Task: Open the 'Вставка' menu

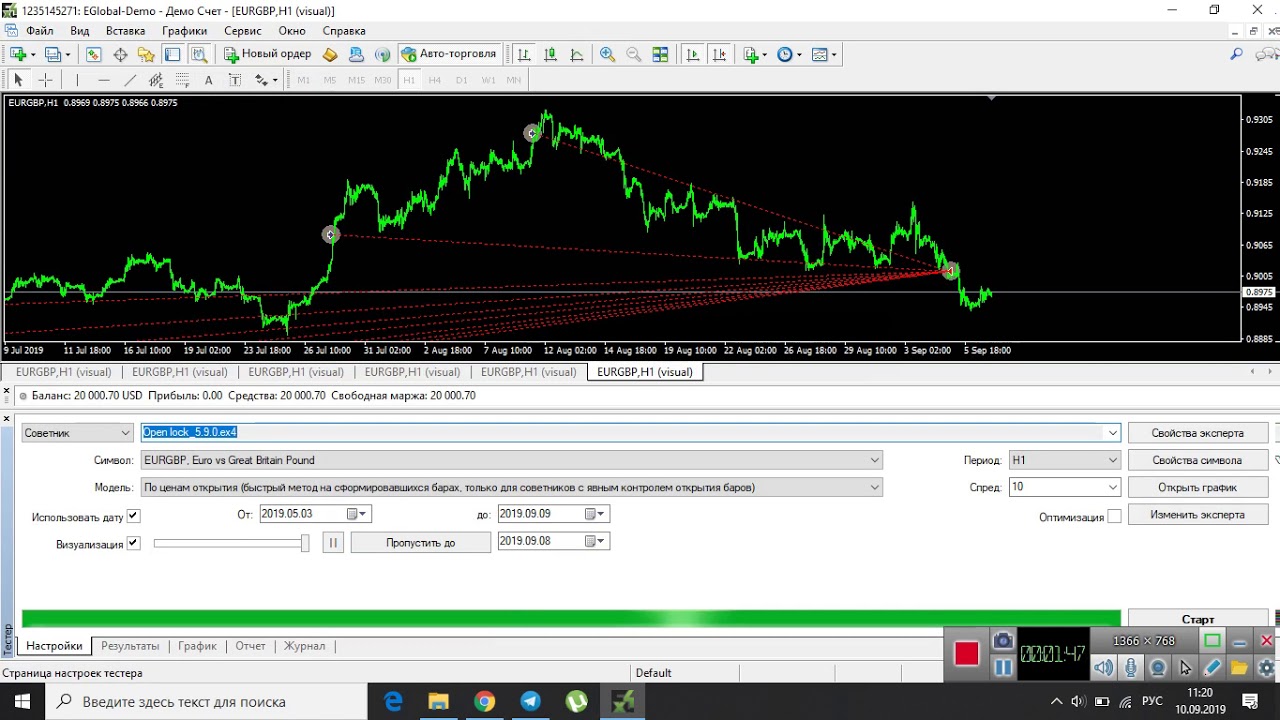Action: tap(125, 31)
